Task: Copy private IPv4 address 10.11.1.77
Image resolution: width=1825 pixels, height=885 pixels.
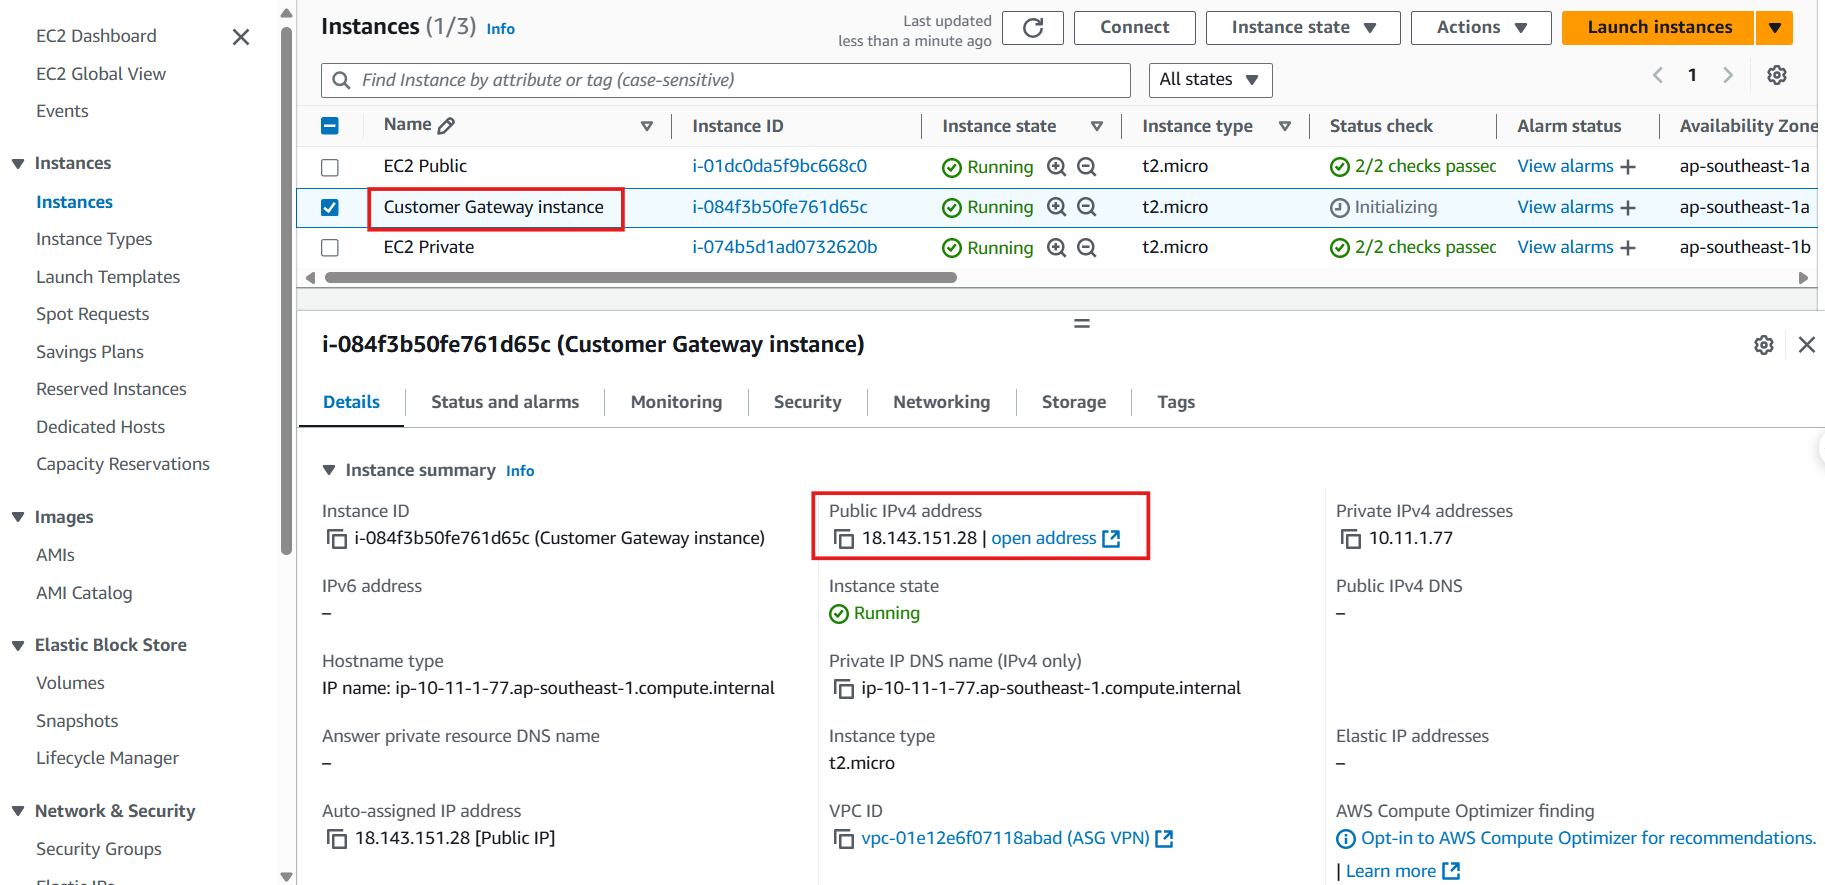Action: pos(1351,539)
